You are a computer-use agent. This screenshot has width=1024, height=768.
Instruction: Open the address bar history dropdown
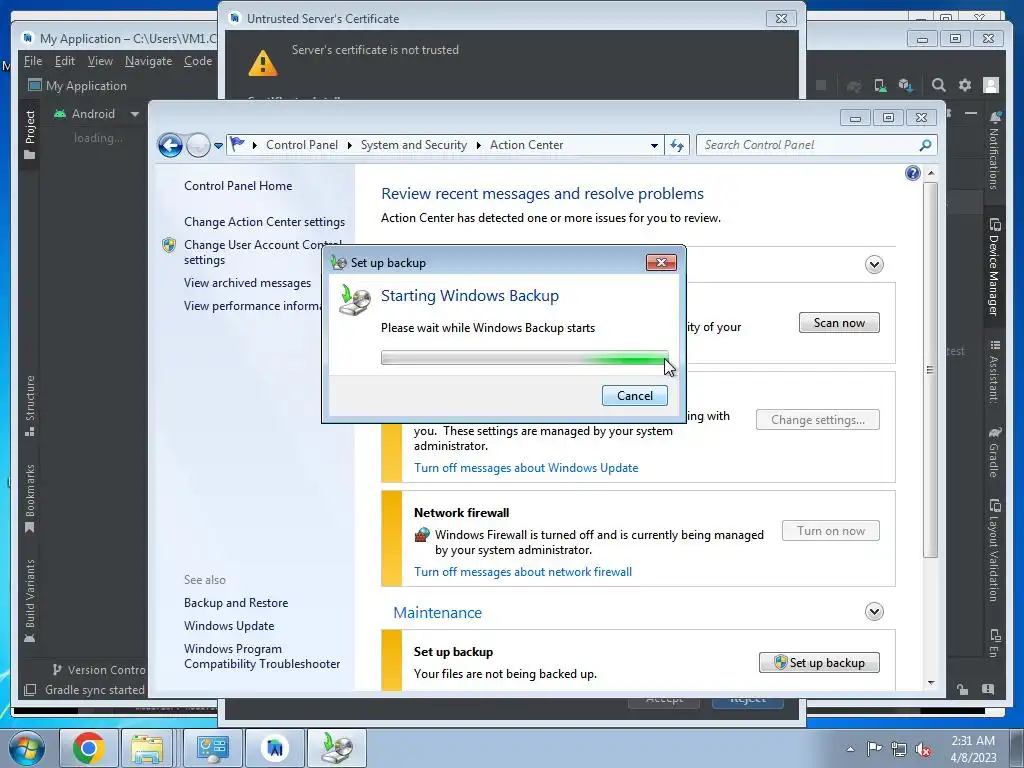654,146
